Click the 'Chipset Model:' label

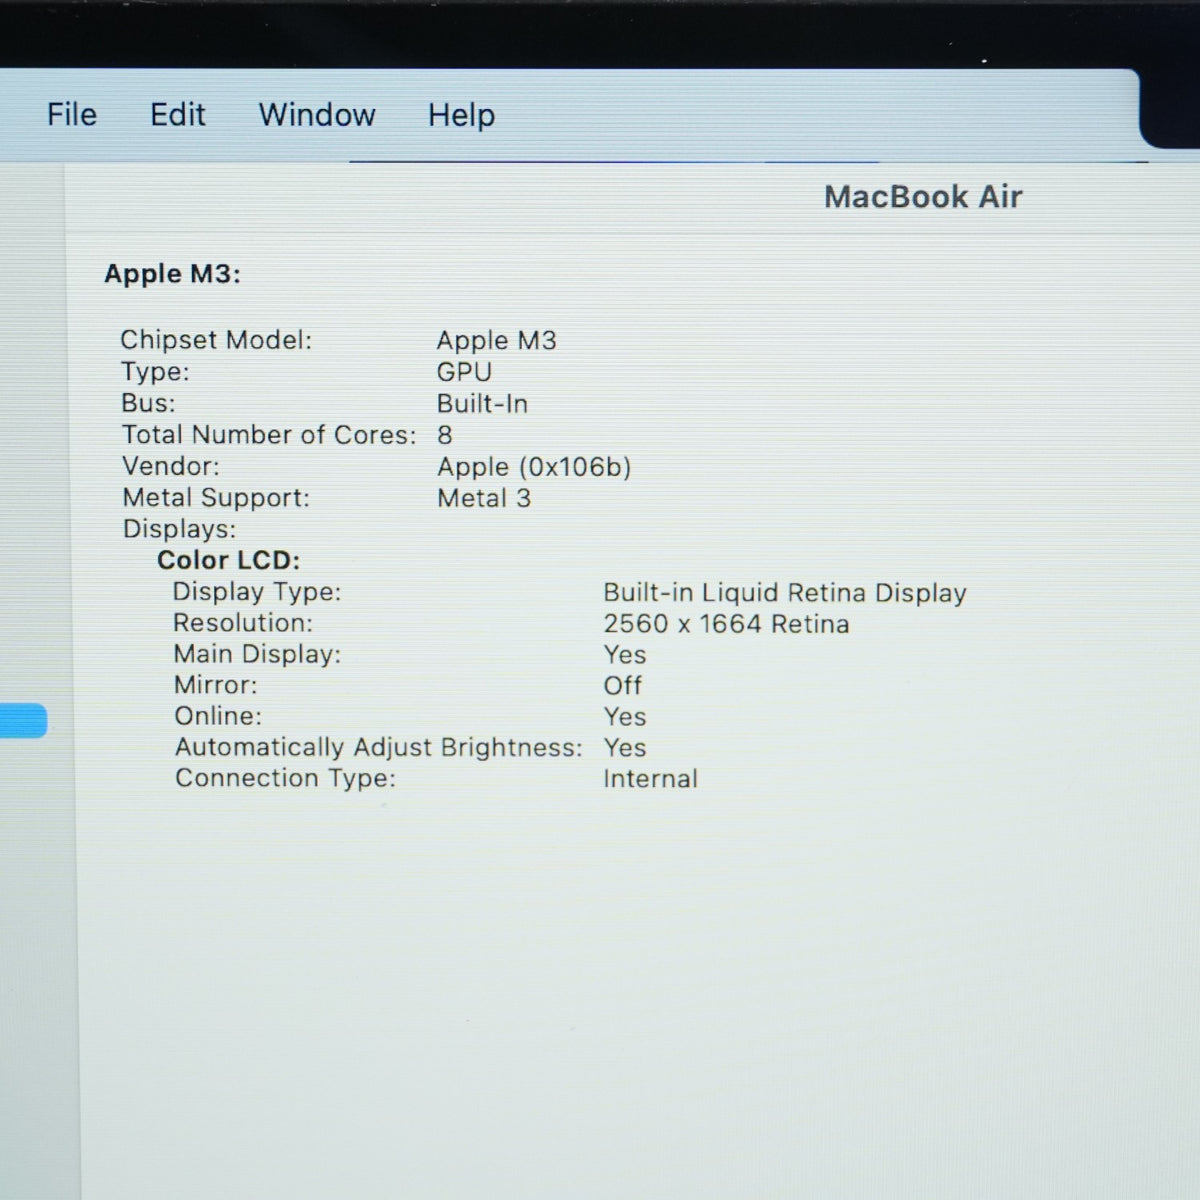pos(216,340)
